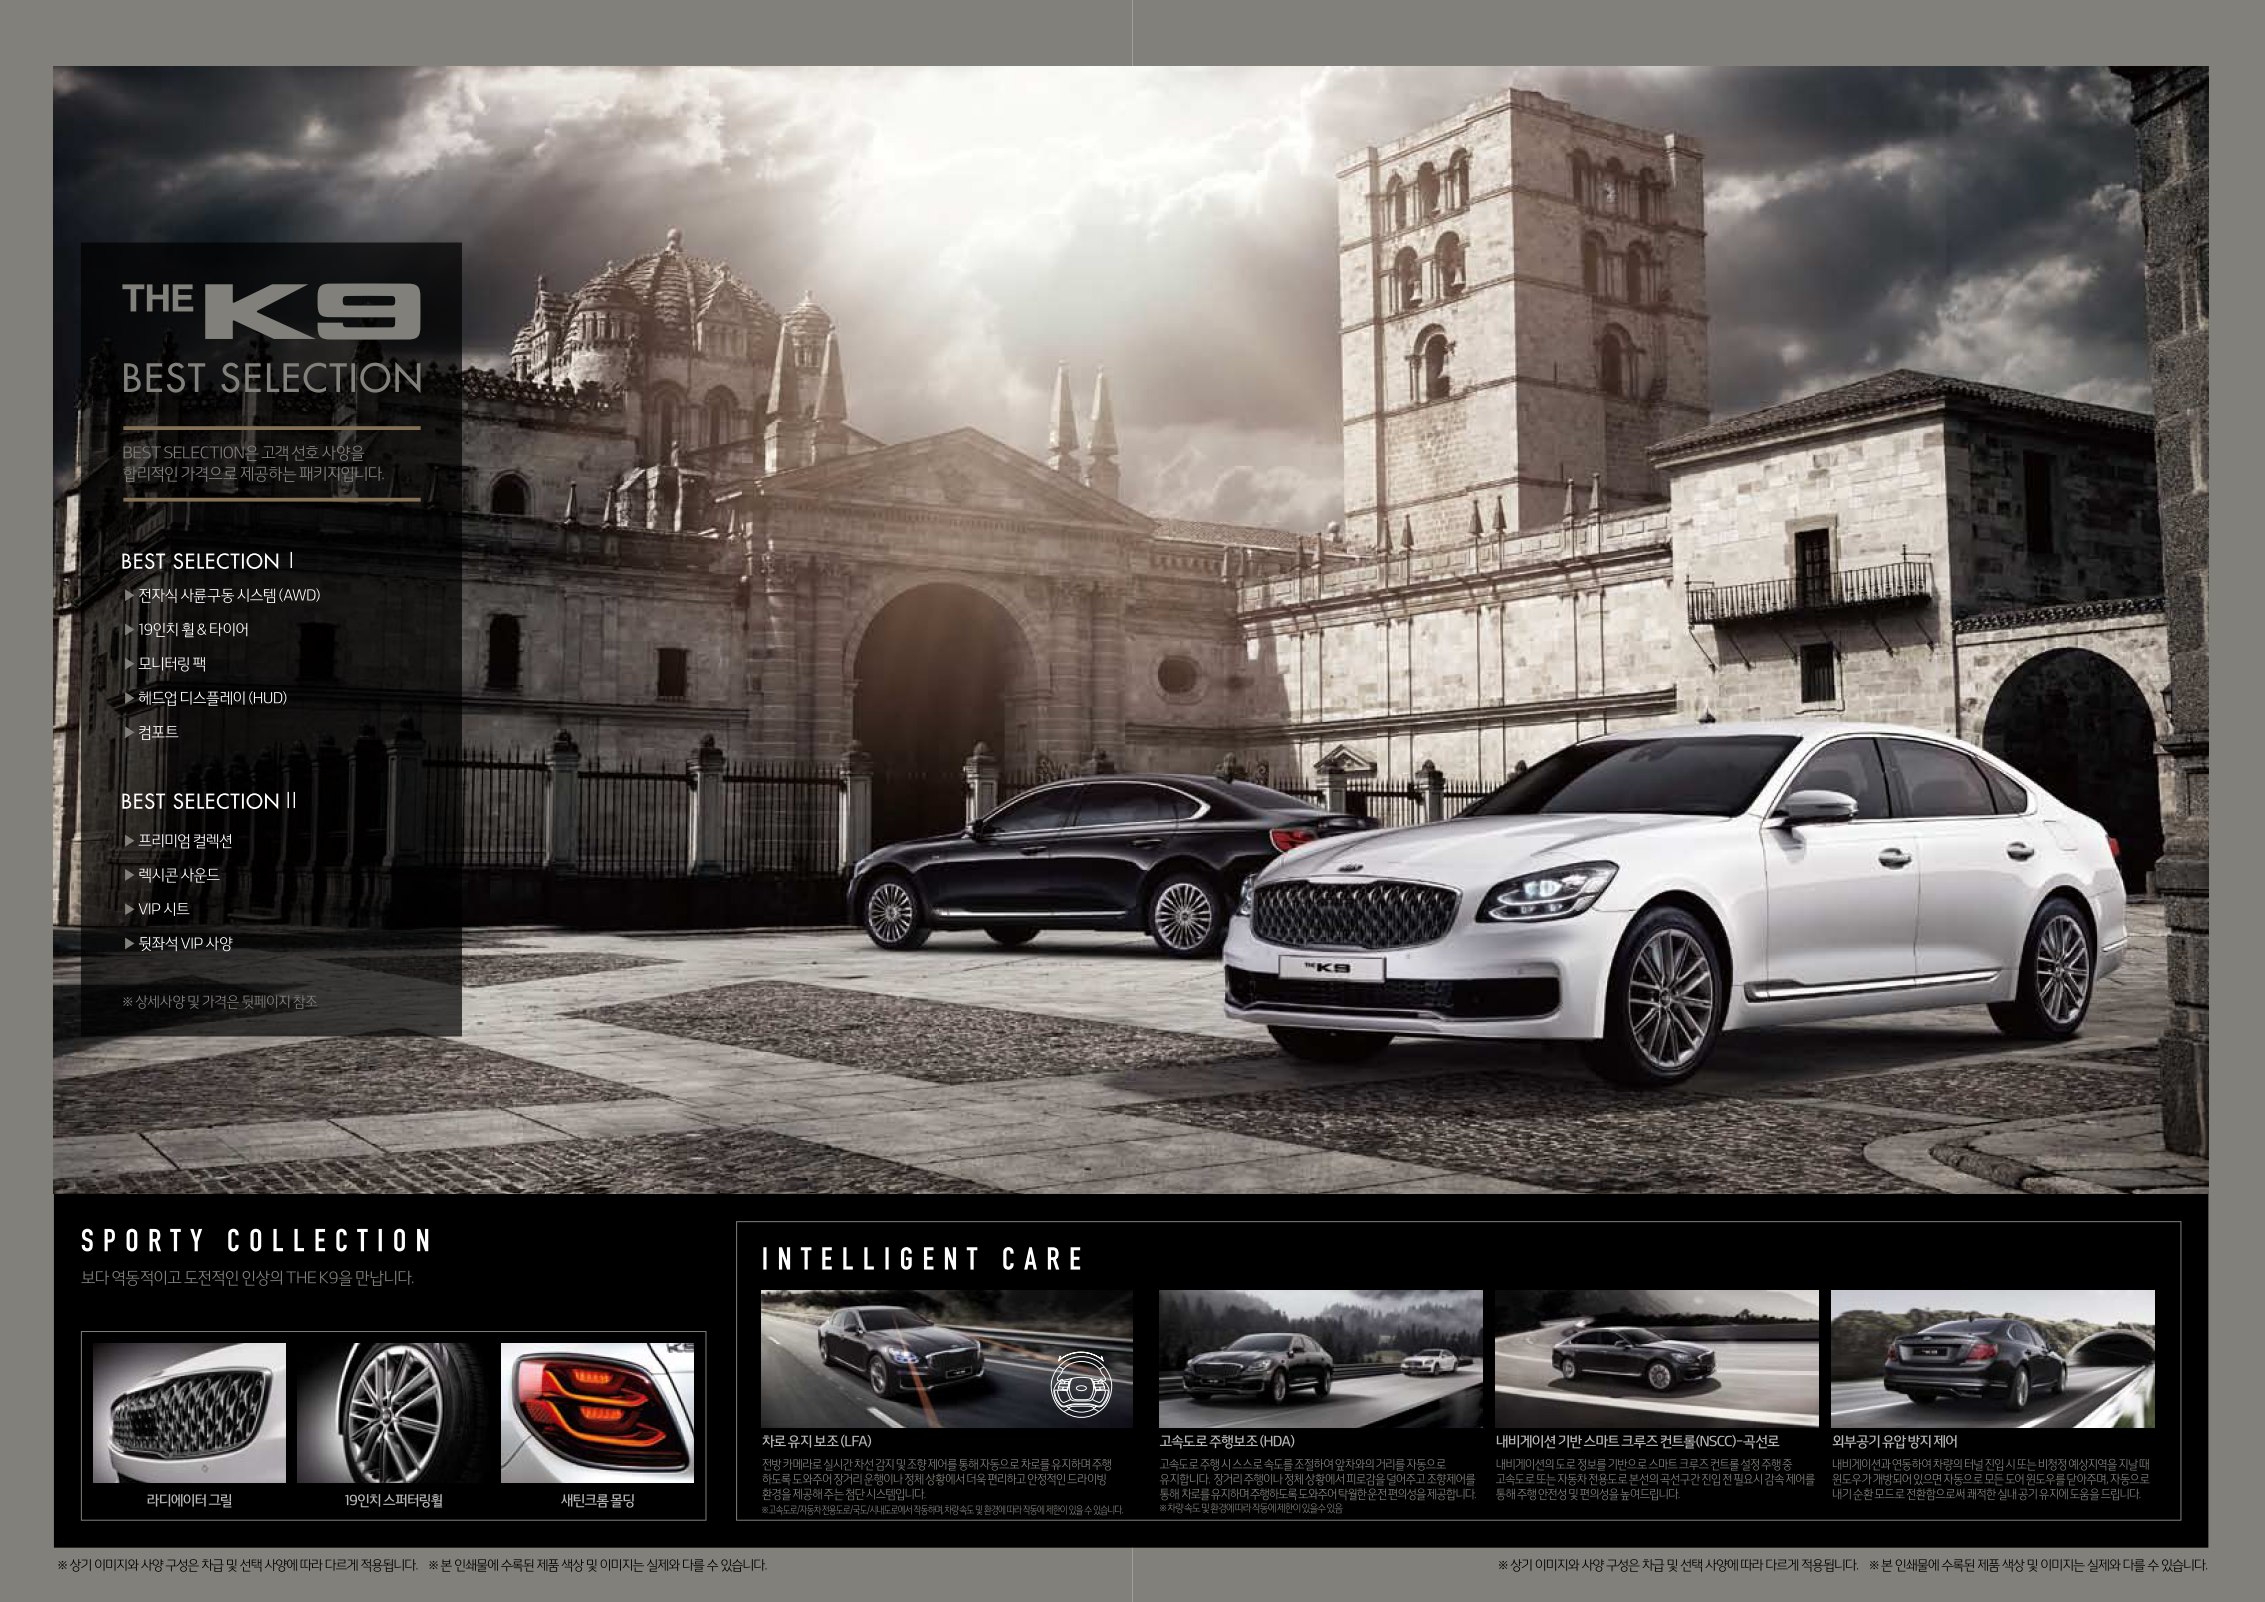Click the SPORTY COLLECTION heading
The width and height of the screenshot is (2265, 1602).
[256, 1241]
